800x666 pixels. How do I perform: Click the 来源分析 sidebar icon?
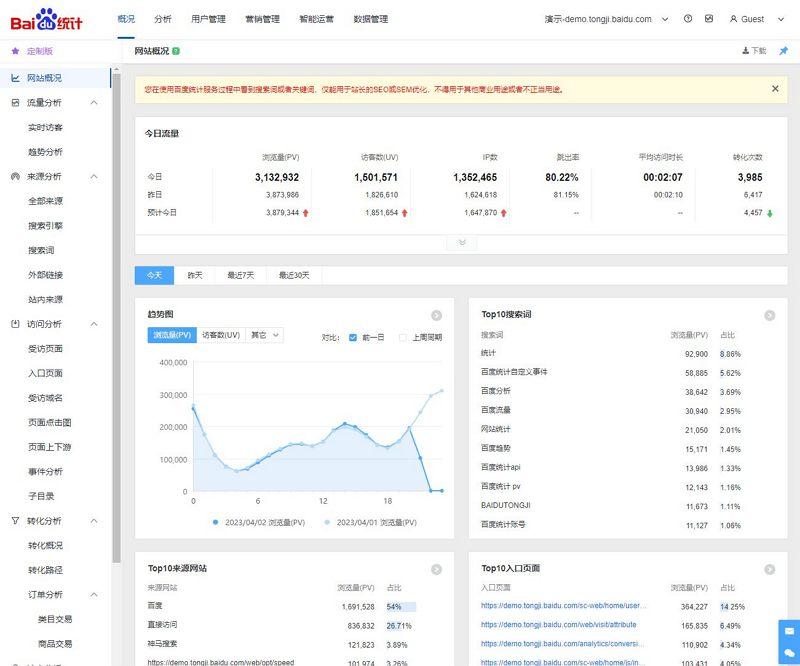[x=16, y=177]
